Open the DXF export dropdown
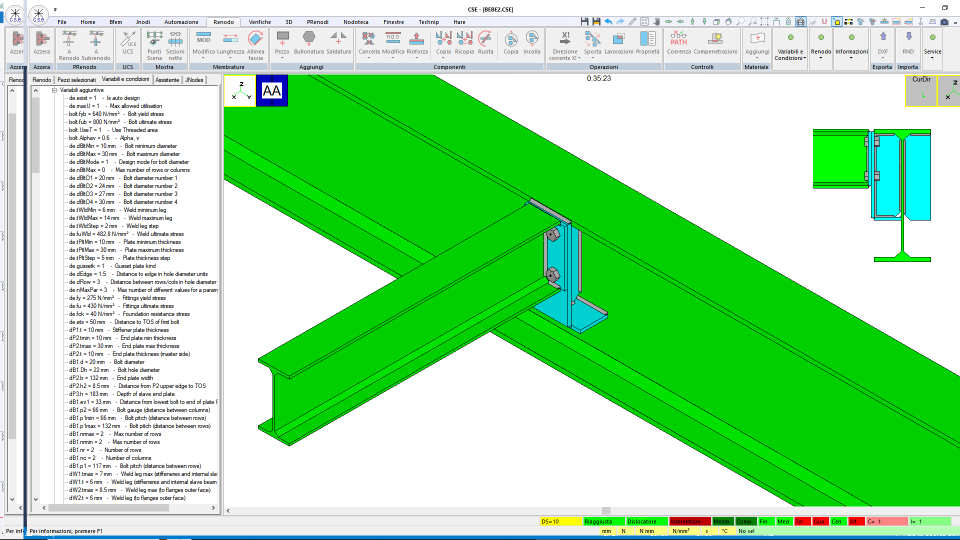The image size is (960, 540). point(882,44)
